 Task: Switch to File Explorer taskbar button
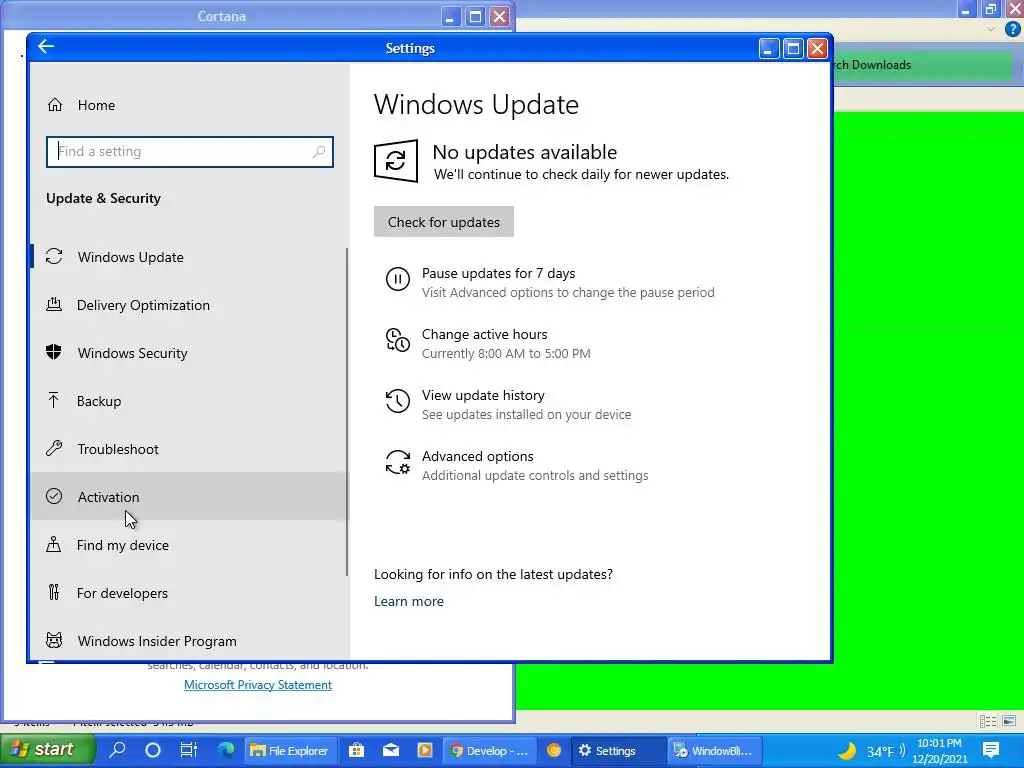291,750
